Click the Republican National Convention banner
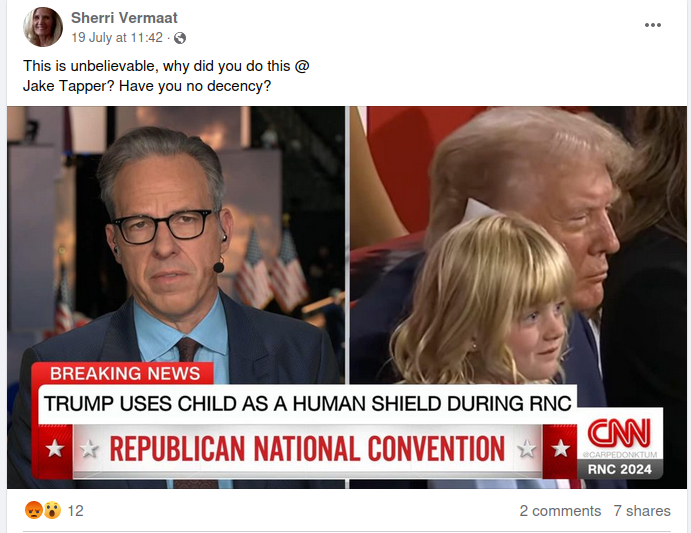This screenshot has height=533, width=691. point(307,448)
